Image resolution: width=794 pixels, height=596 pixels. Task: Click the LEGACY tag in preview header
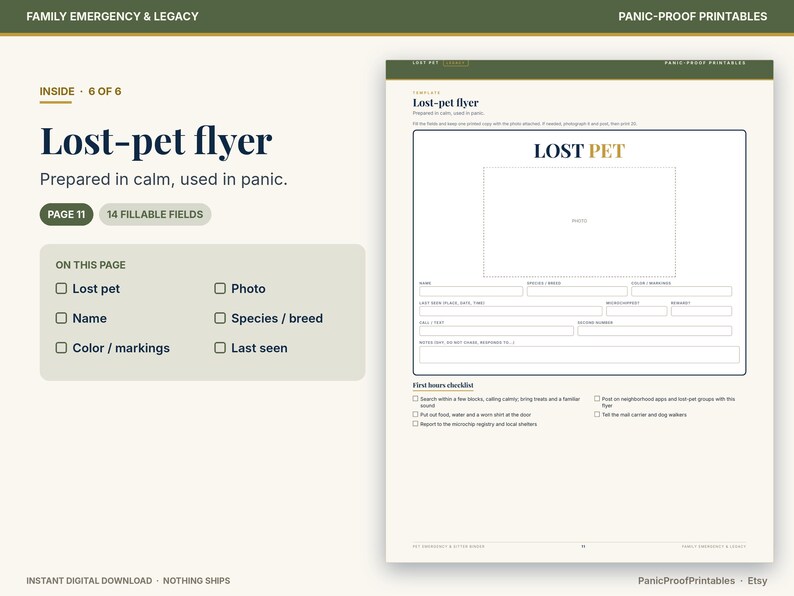456,63
